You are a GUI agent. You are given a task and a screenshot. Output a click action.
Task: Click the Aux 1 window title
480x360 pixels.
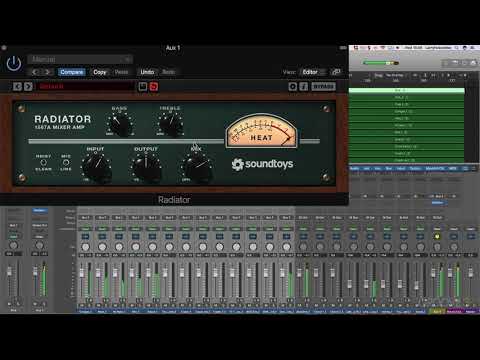coord(173,48)
